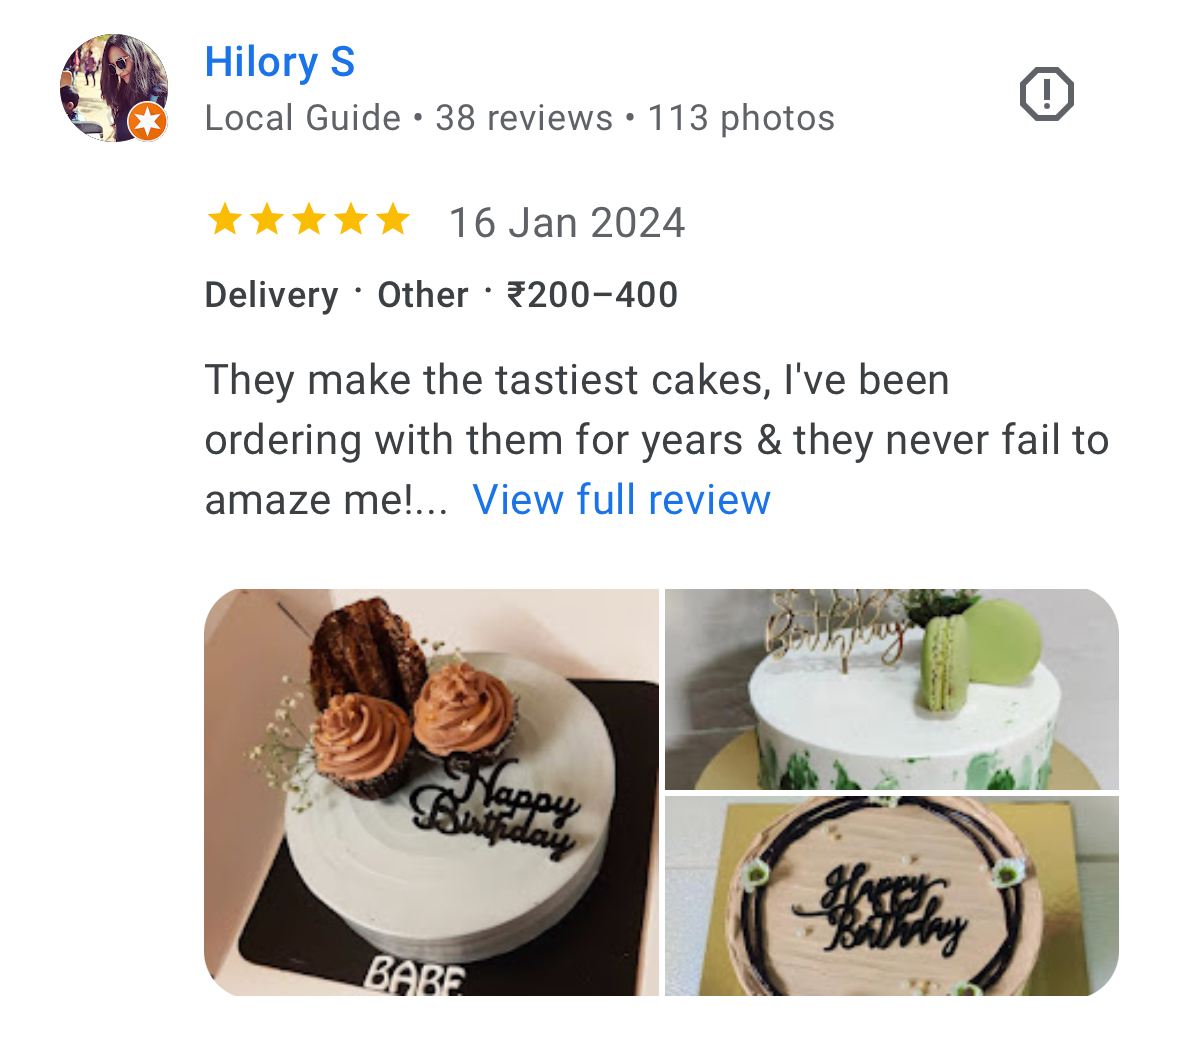Click the review date 16 Jan 2024
Screen dimensions: 1179x1042
[x=566, y=223]
